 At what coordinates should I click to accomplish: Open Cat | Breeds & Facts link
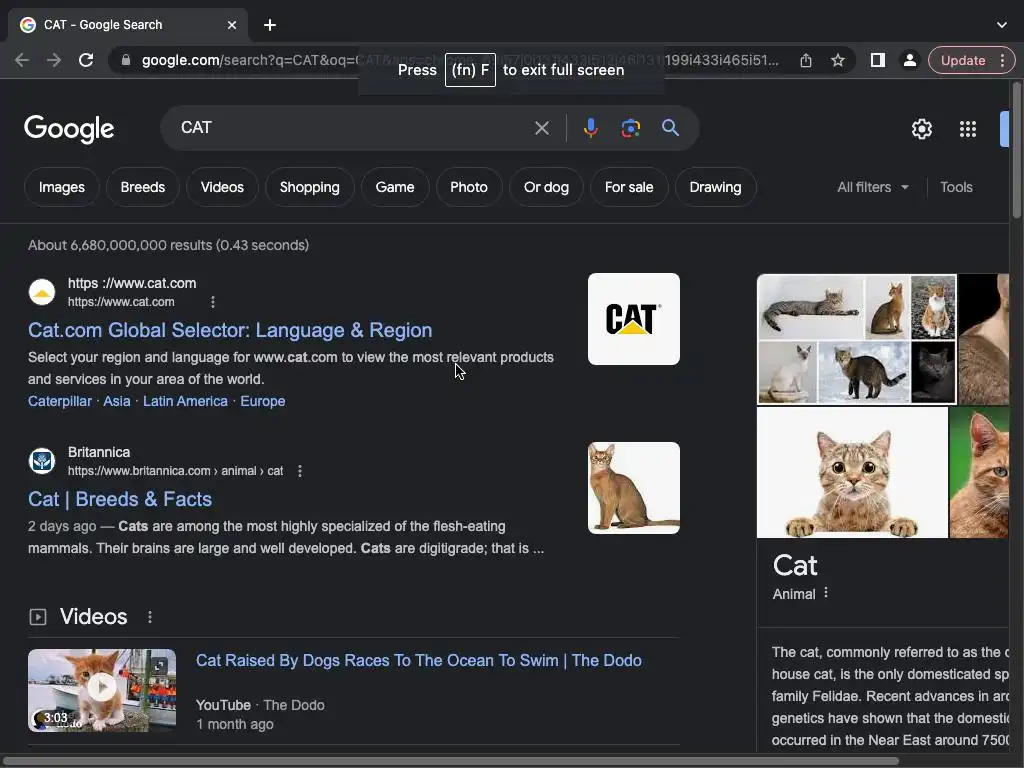pos(120,500)
